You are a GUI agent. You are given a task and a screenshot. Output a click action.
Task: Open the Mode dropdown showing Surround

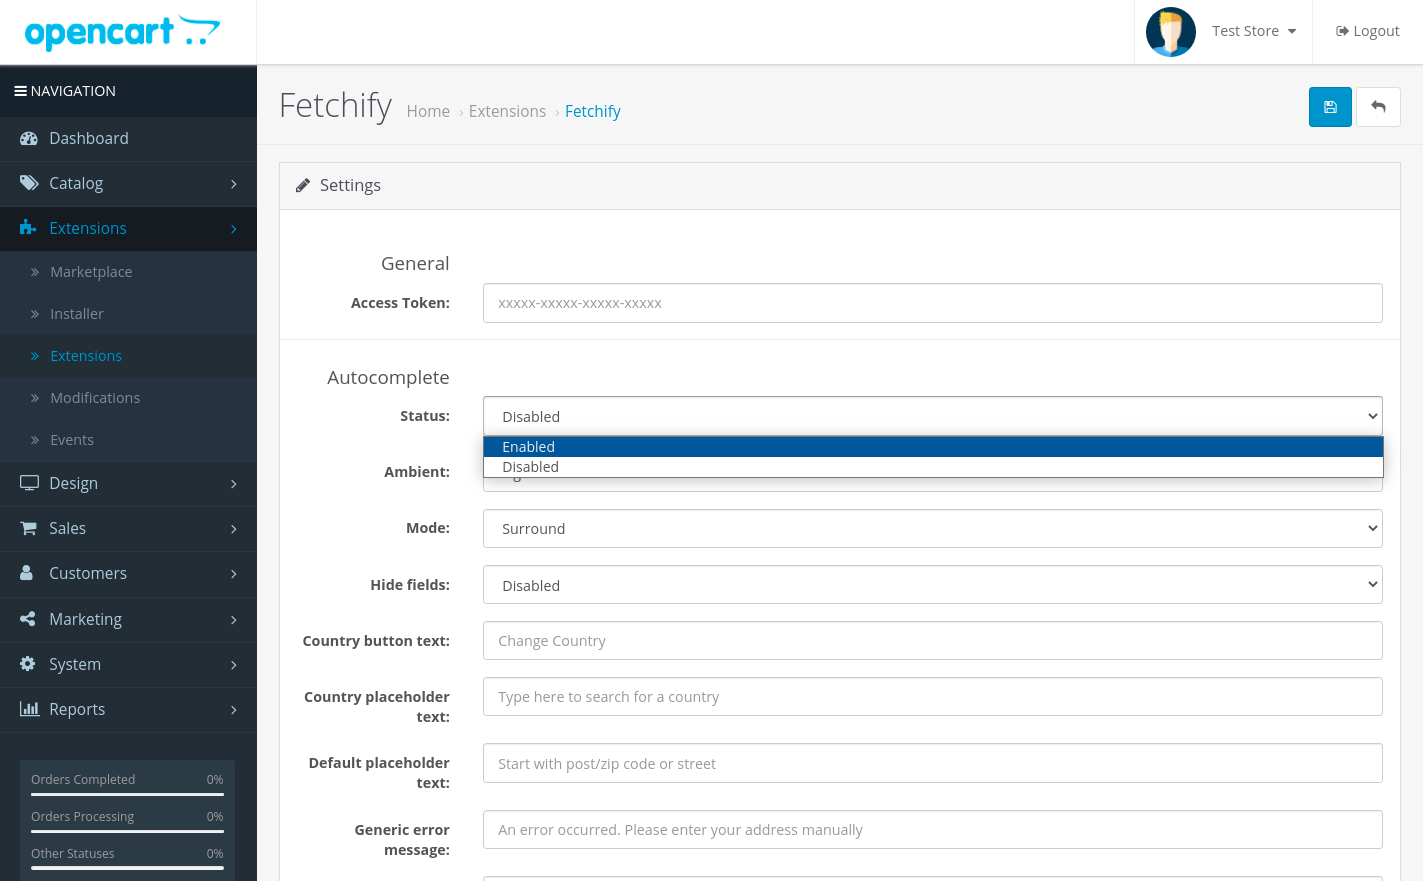932,528
